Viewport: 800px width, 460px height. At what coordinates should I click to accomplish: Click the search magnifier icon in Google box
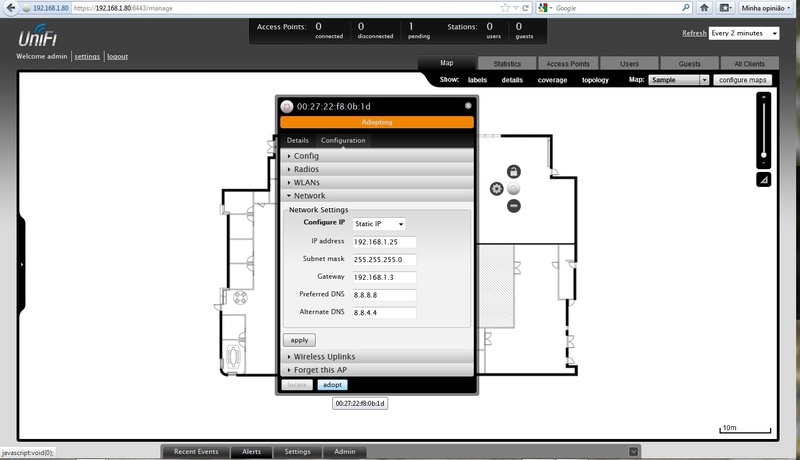point(686,8)
